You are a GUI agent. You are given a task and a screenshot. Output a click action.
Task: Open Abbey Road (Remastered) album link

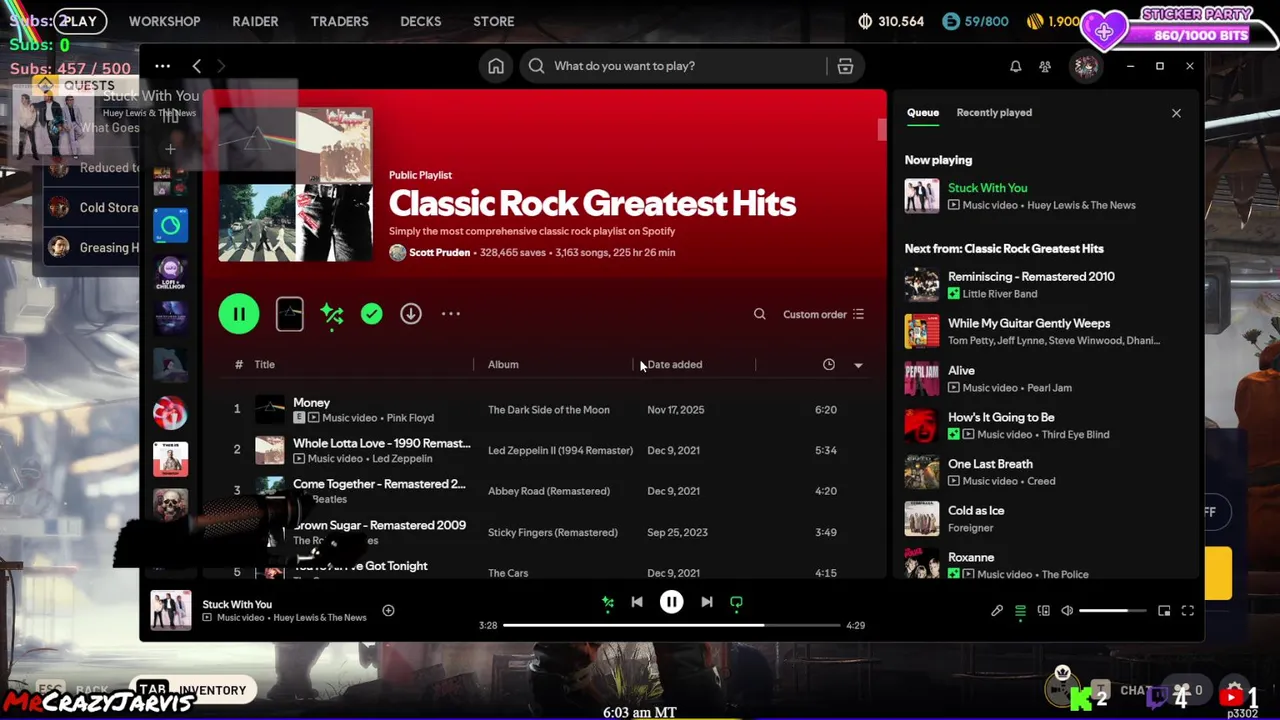[x=548, y=491]
